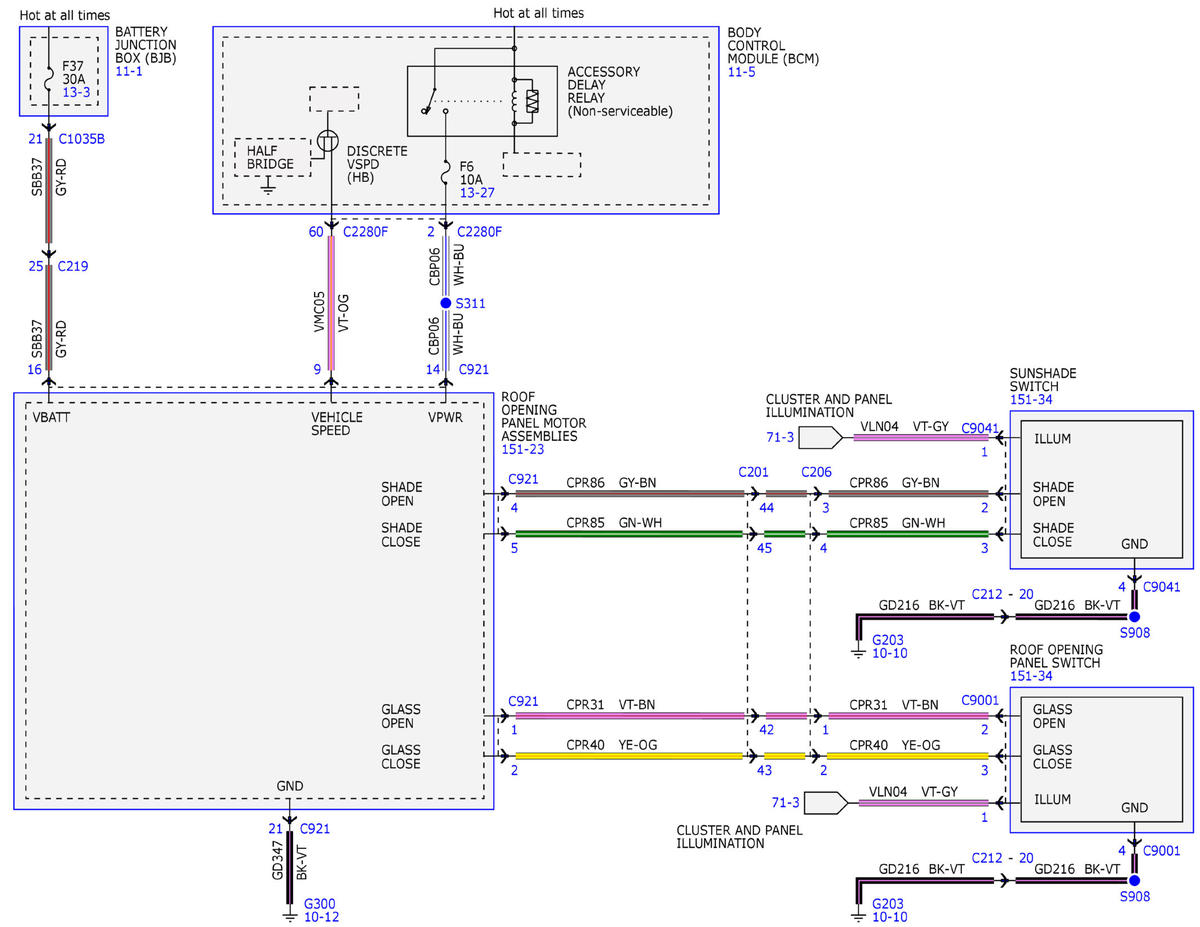
Task: Select the VBATT terminal label
Action: (x=50, y=417)
